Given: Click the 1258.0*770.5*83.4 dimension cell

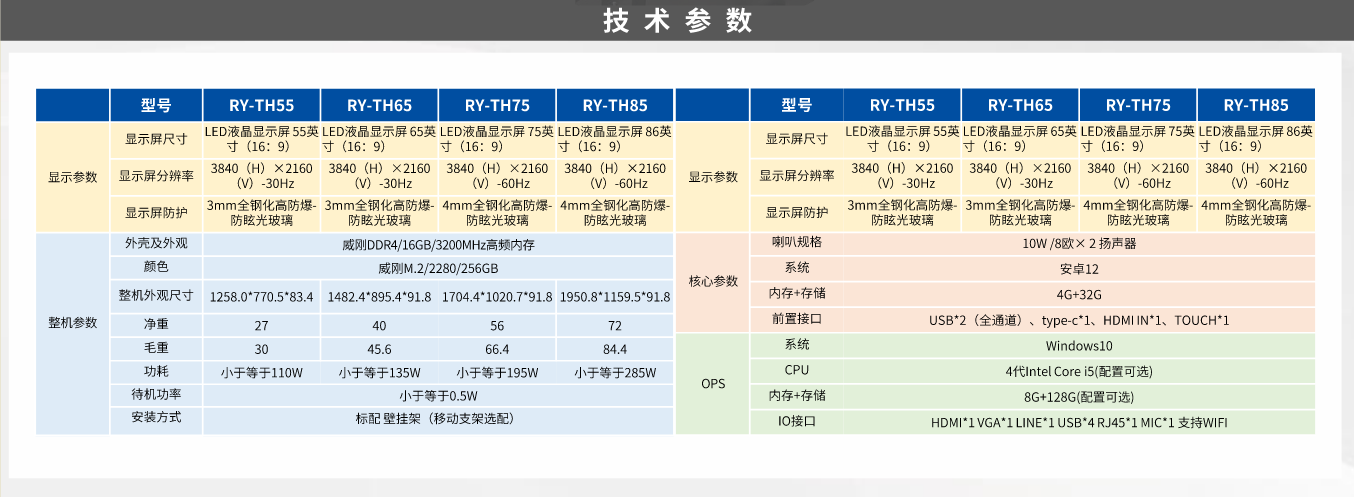Looking at the screenshot, I should [262, 297].
